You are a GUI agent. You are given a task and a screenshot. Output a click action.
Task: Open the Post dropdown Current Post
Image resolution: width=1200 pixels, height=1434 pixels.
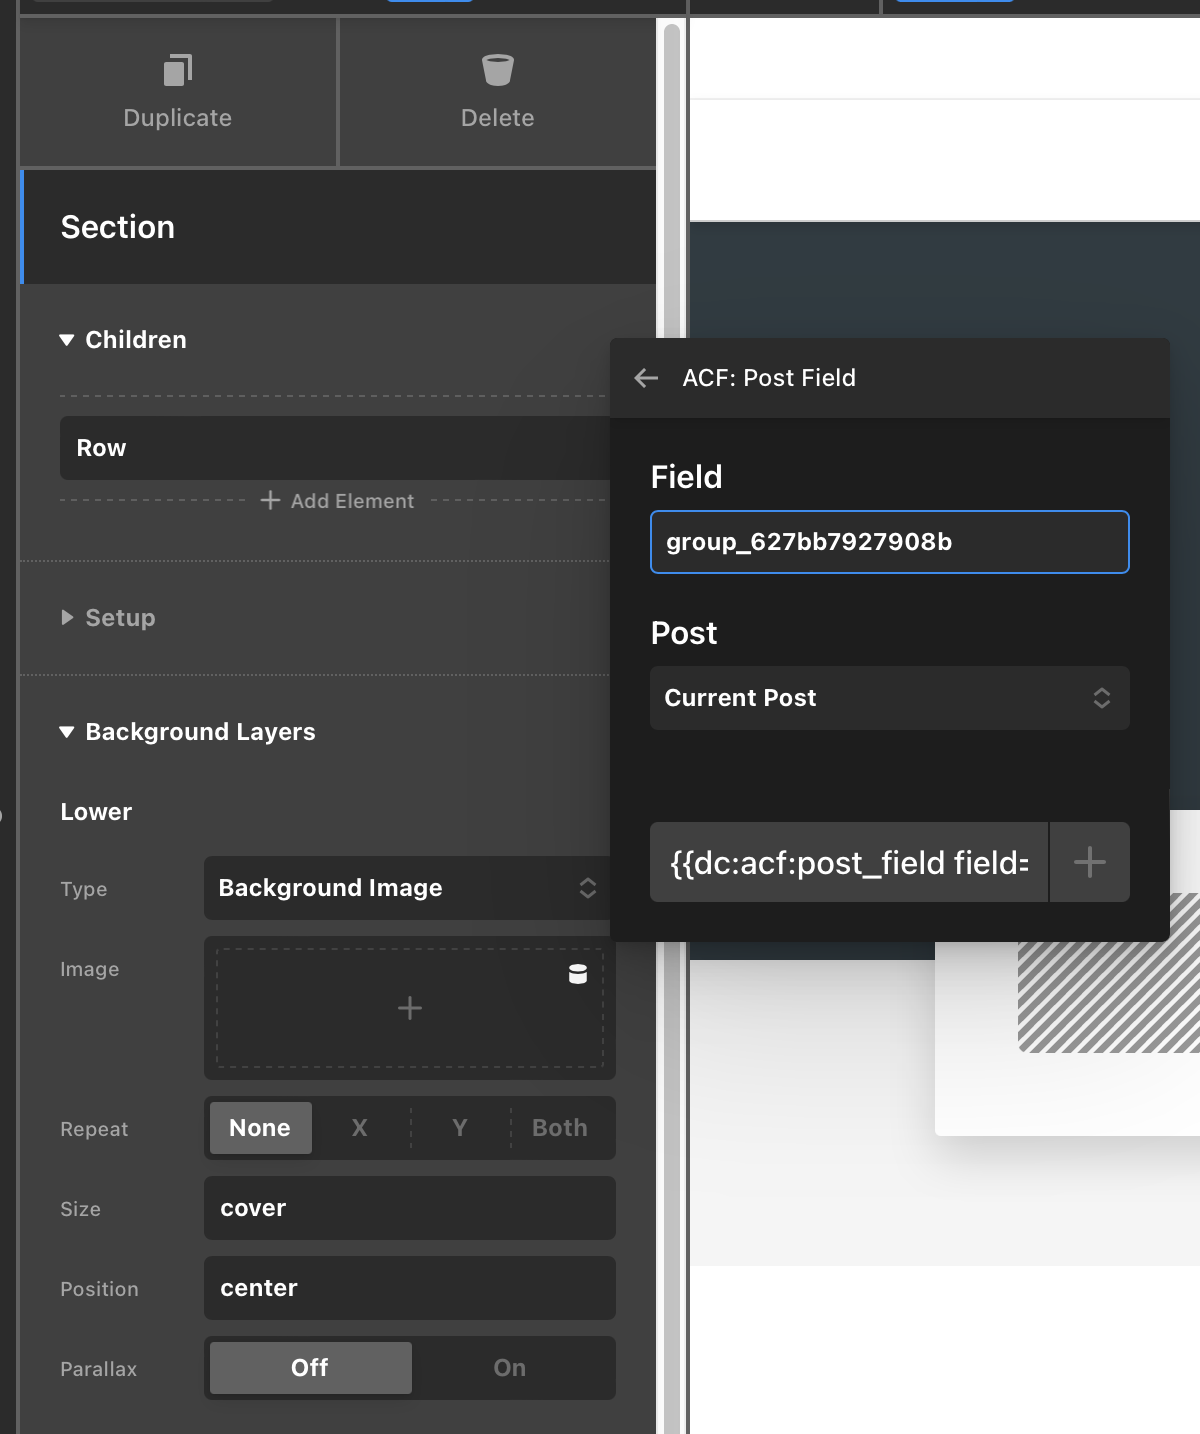pyautogui.click(x=890, y=698)
